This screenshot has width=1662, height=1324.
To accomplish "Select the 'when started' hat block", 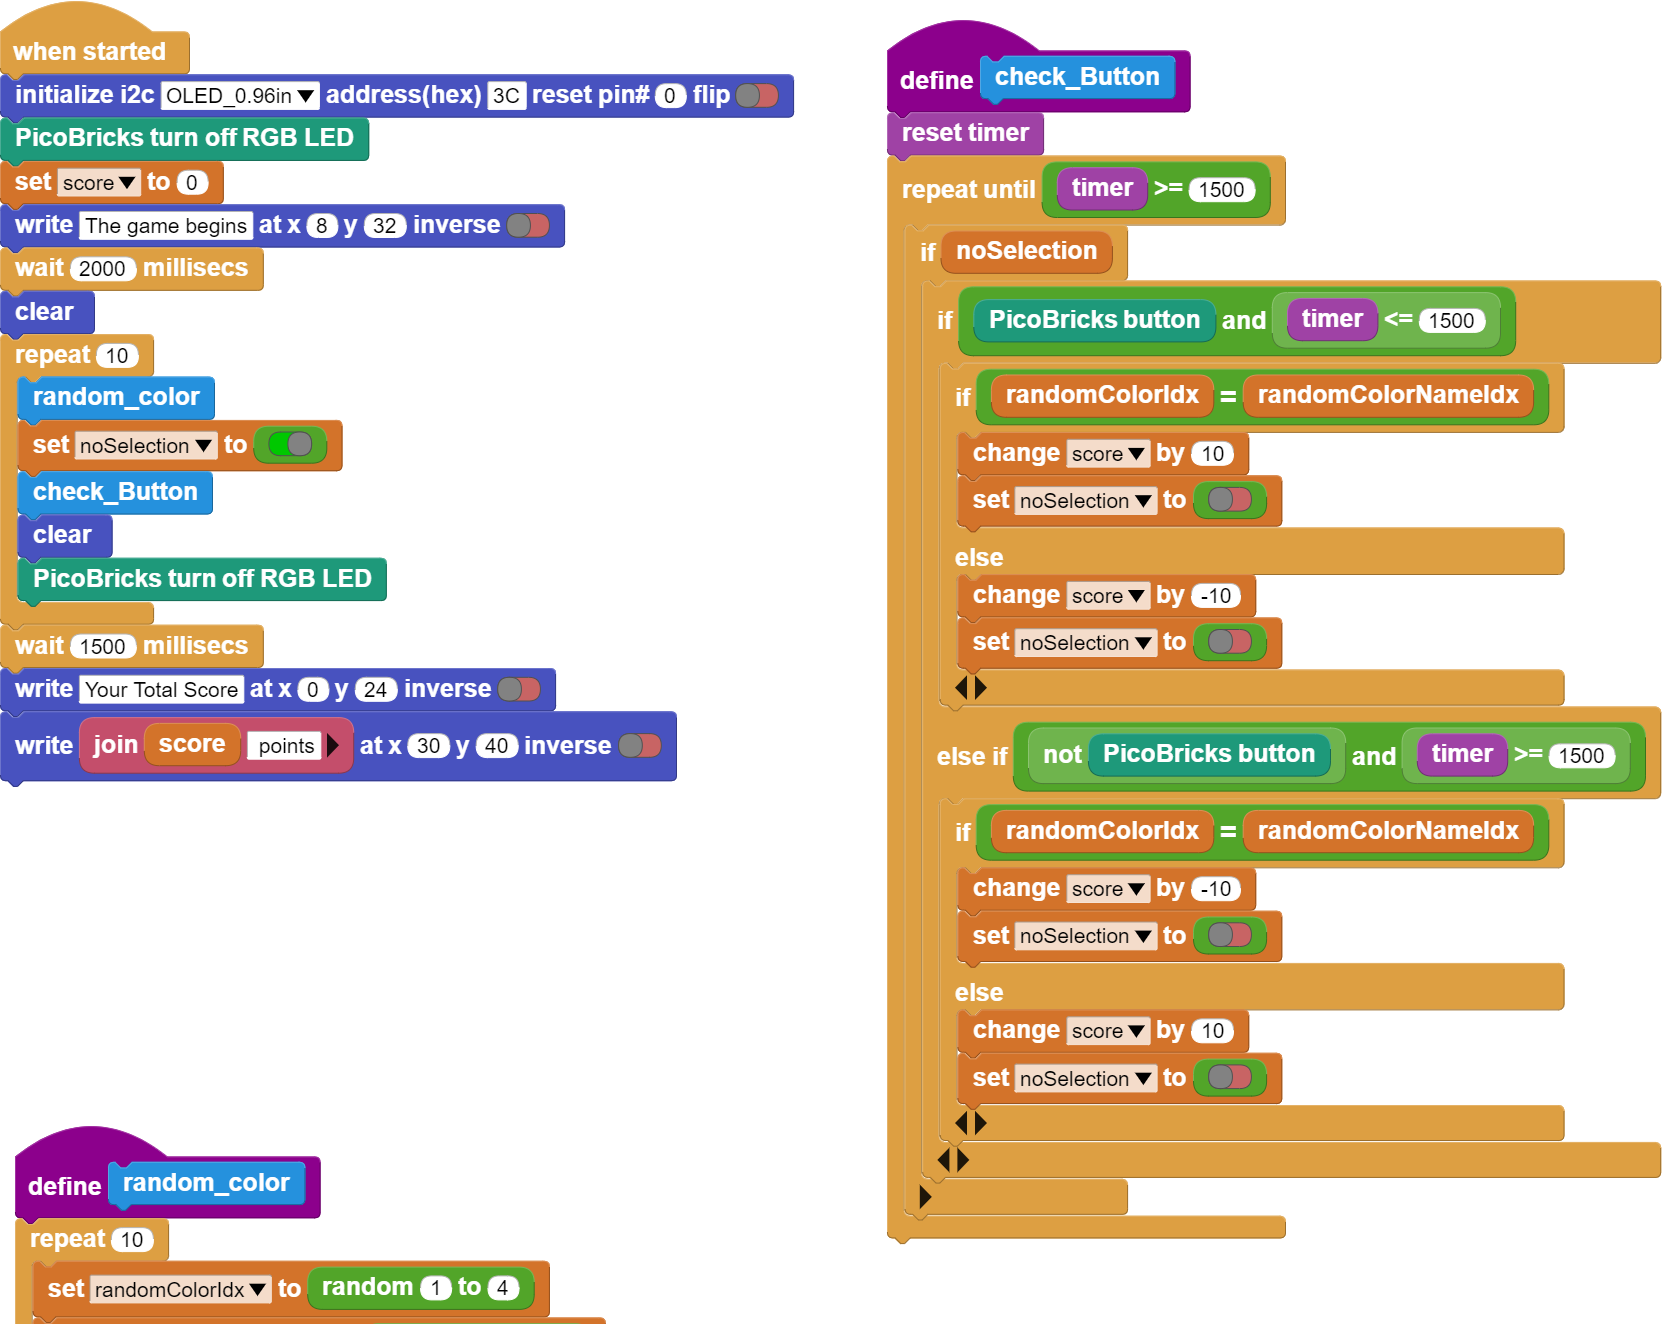I will click(x=90, y=50).
